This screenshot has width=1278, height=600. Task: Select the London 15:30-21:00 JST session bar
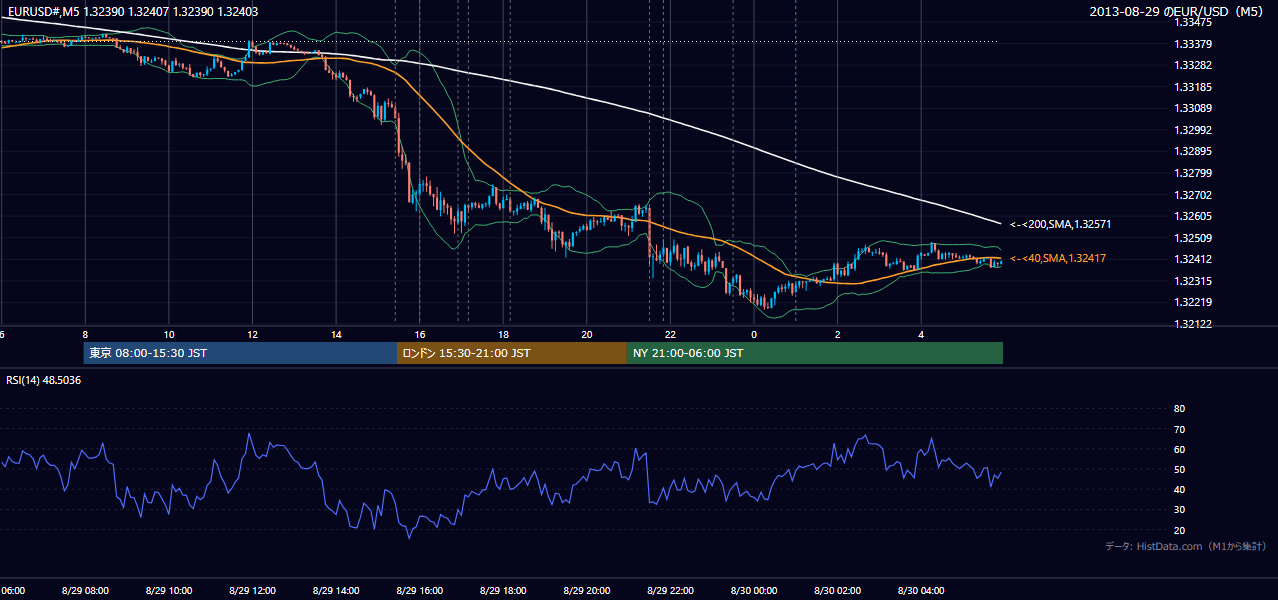pos(512,353)
